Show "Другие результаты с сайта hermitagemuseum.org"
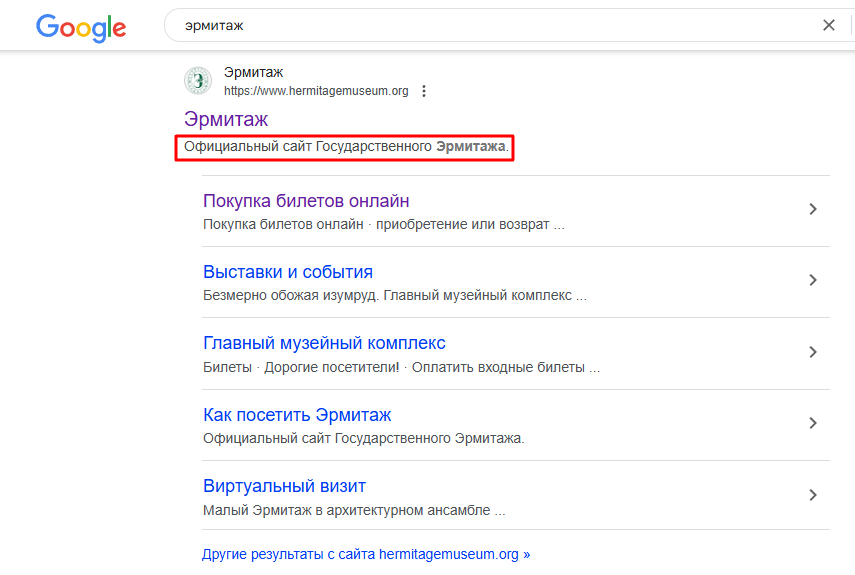 point(366,553)
